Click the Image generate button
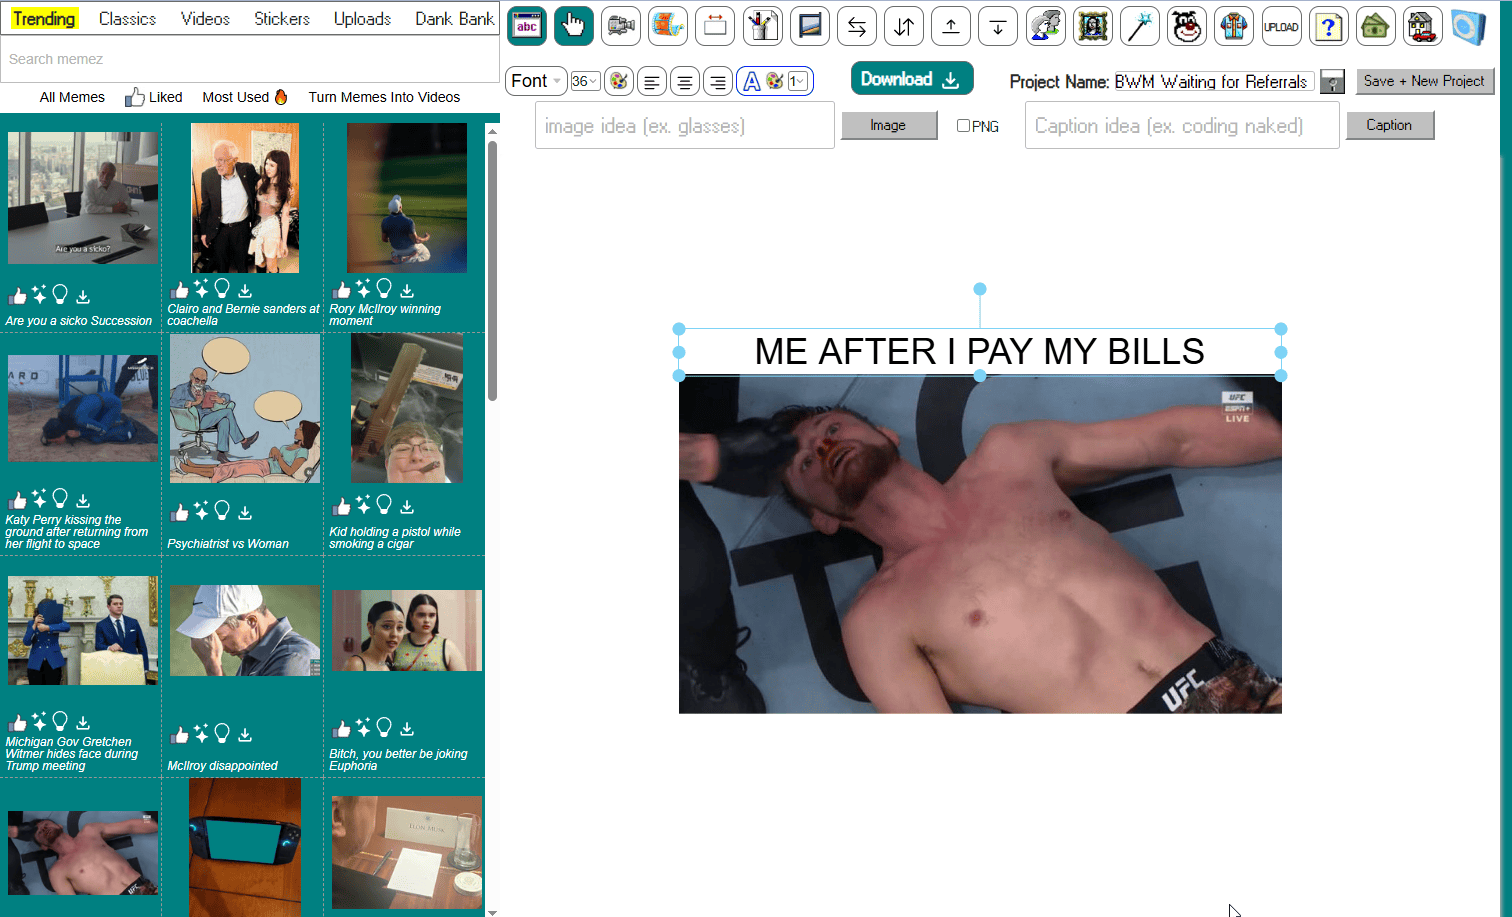This screenshot has height=917, width=1512. click(889, 125)
